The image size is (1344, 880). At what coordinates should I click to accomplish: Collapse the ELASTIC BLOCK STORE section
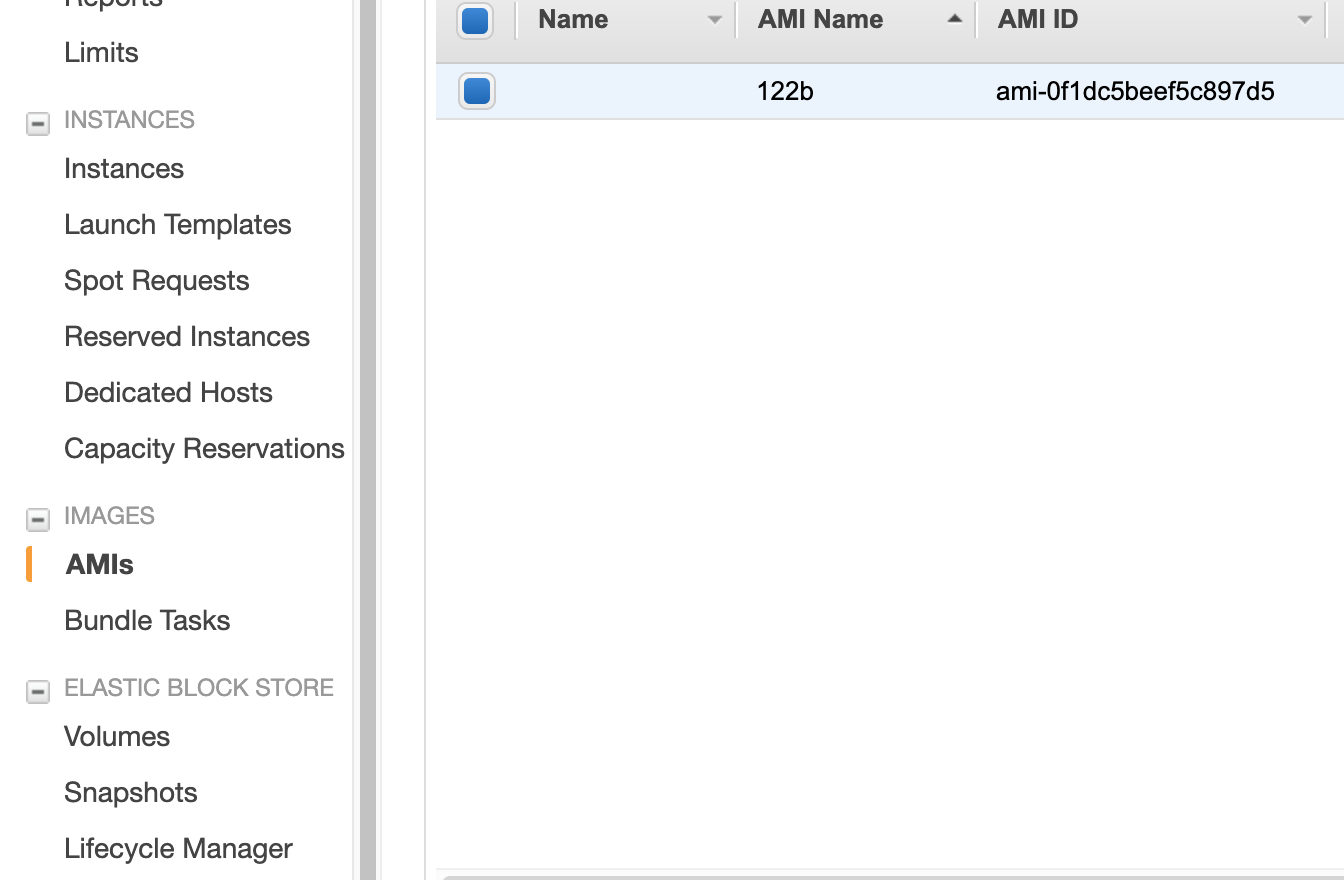tap(38, 691)
